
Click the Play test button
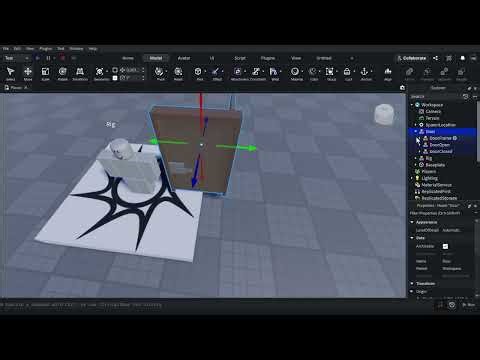(x=37, y=58)
